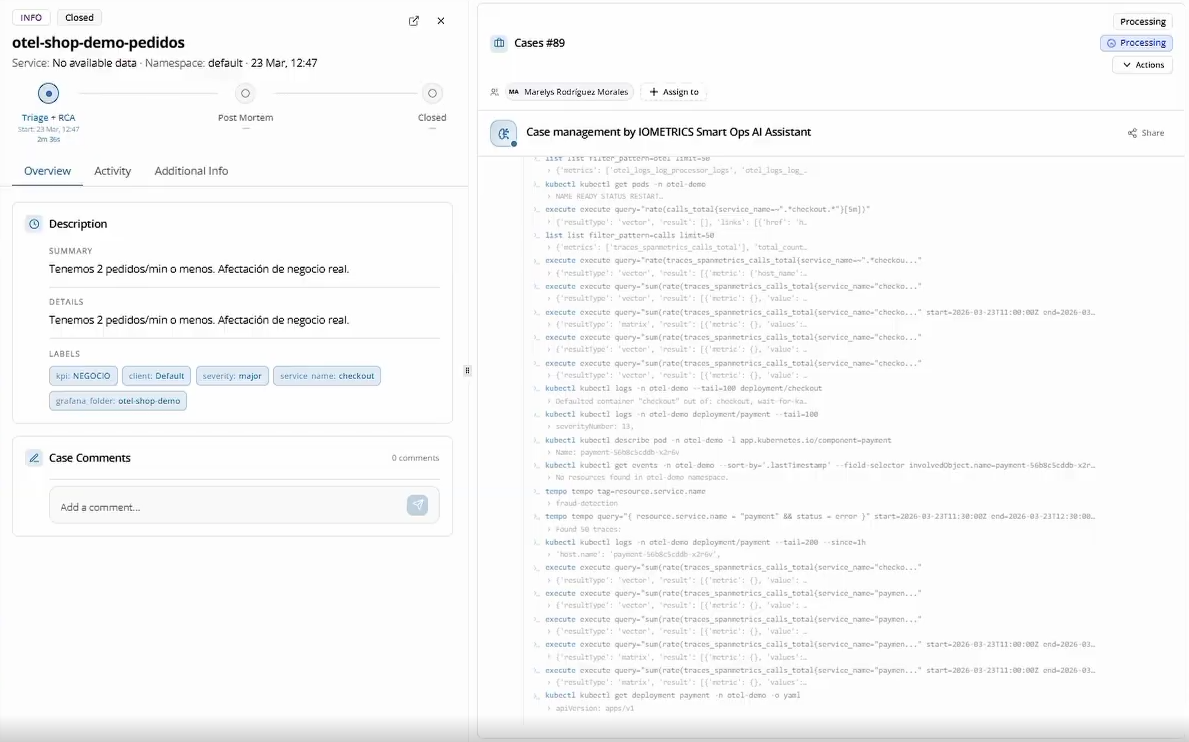Image resolution: width=1189 pixels, height=742 pixels.
Task: Click the assignees people icon
Action: (494, 92)
